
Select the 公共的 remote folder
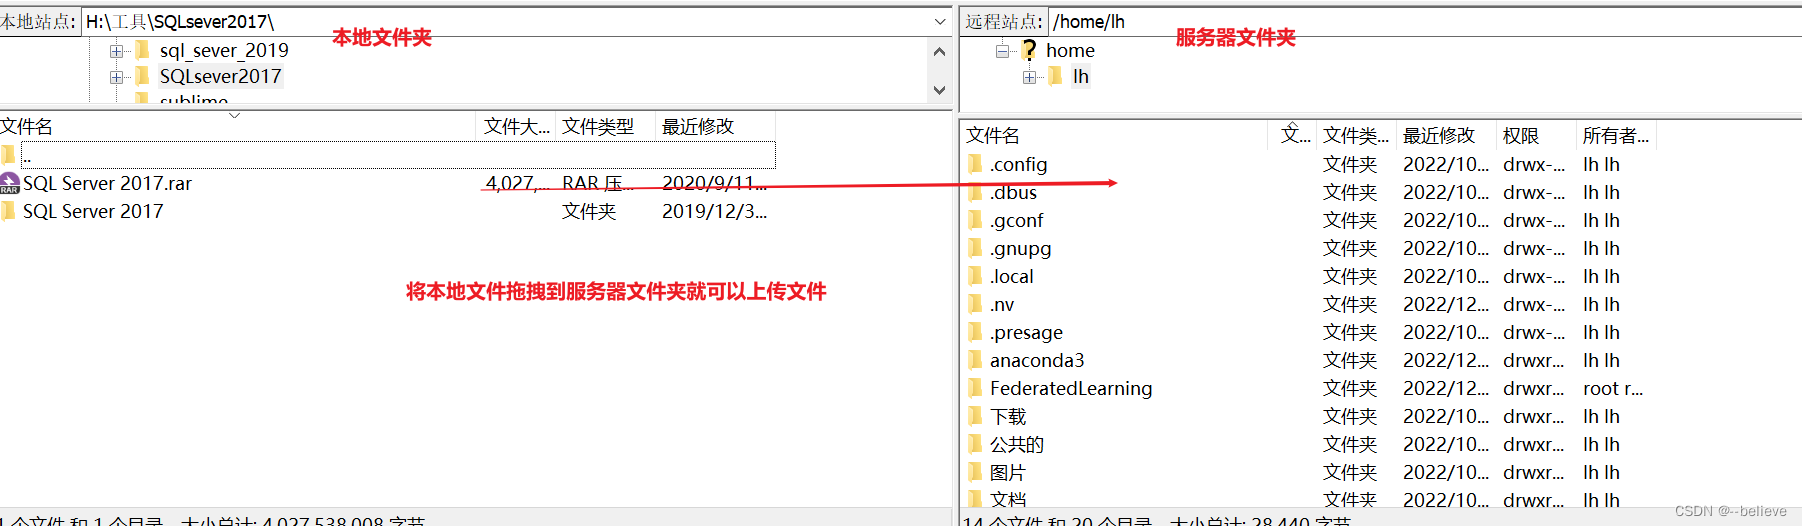click(1017, 444)
